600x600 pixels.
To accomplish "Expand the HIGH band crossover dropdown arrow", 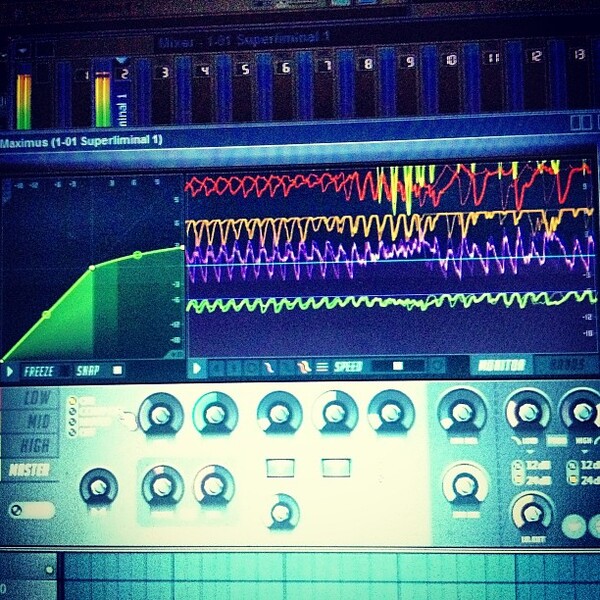I will tap(584, 452).
